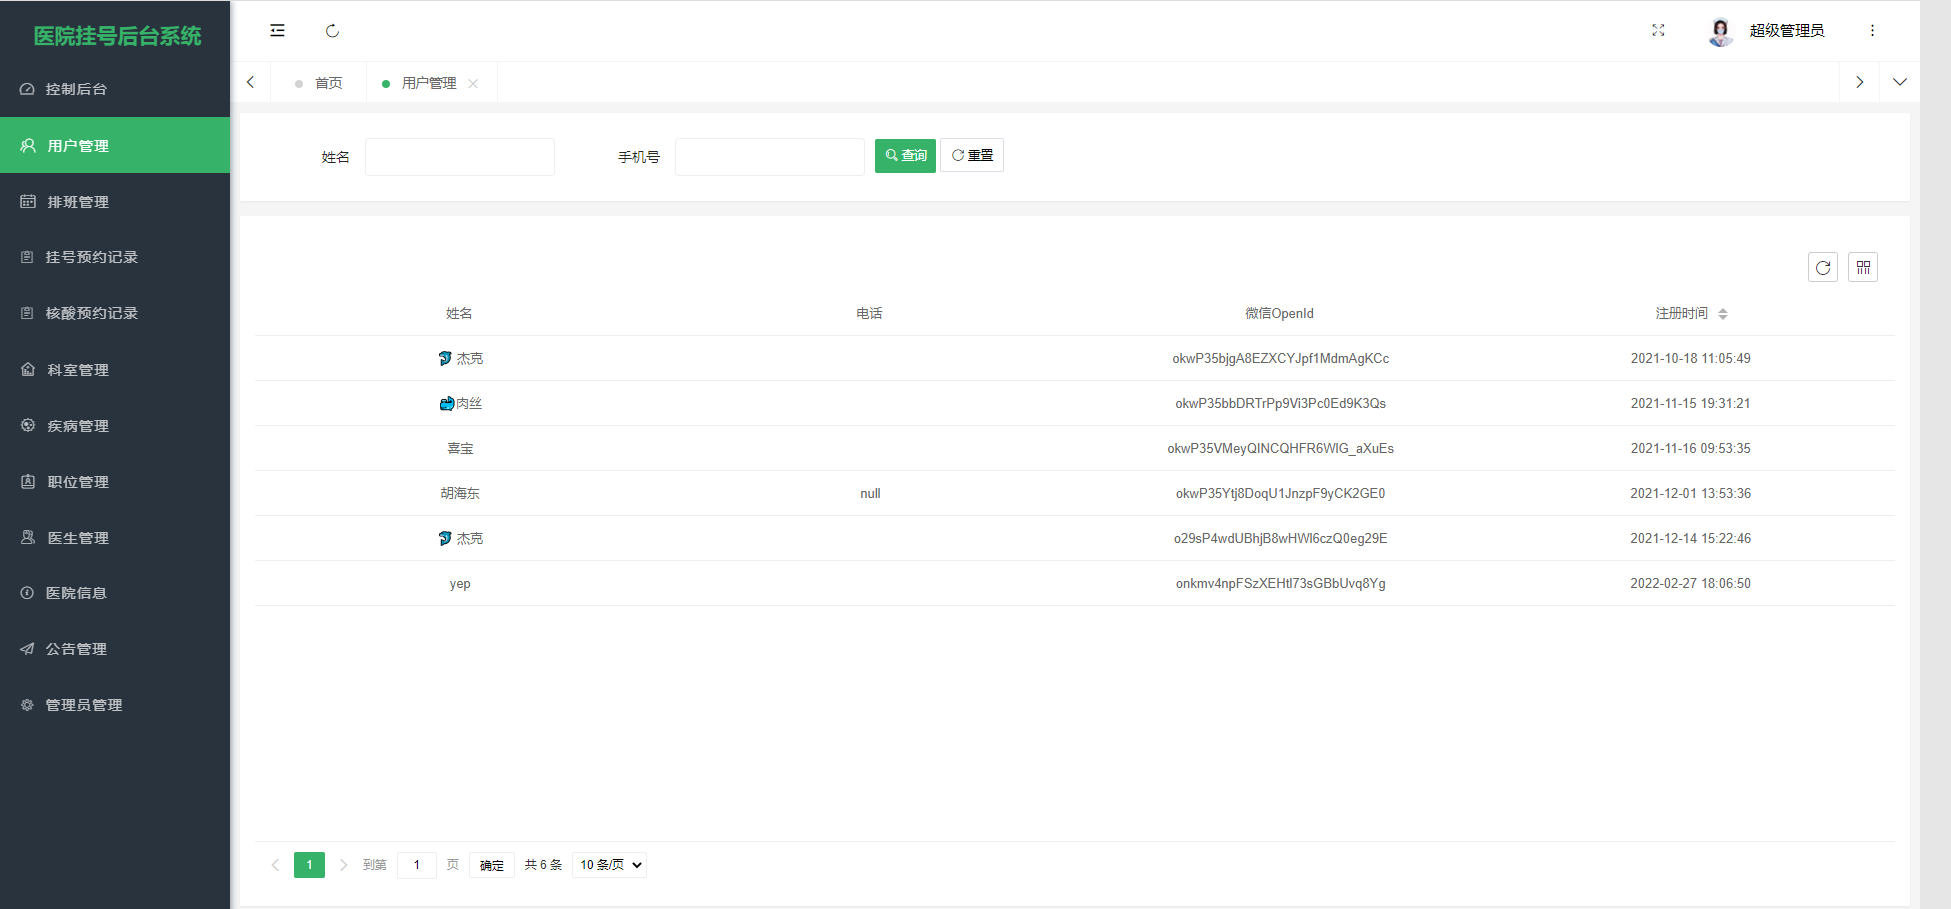Click the 手机号 search input field
1951x909 pixels.
[x=770, y=157]
